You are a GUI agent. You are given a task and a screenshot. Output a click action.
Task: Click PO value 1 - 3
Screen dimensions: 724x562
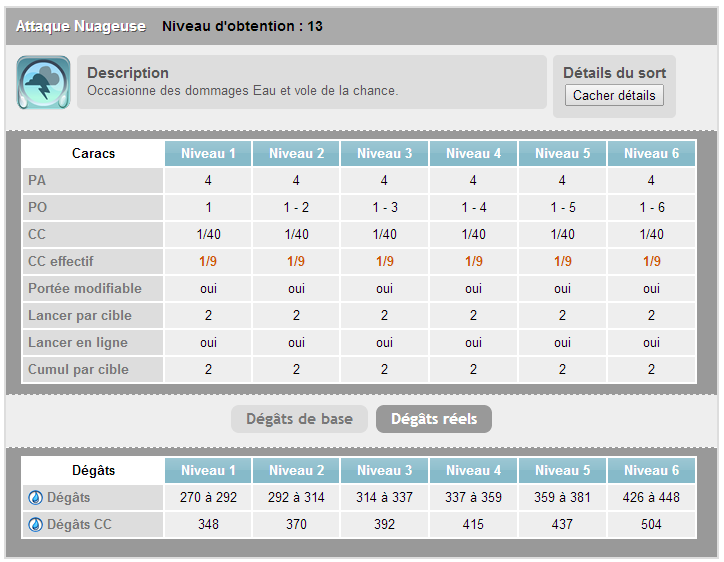385,207
